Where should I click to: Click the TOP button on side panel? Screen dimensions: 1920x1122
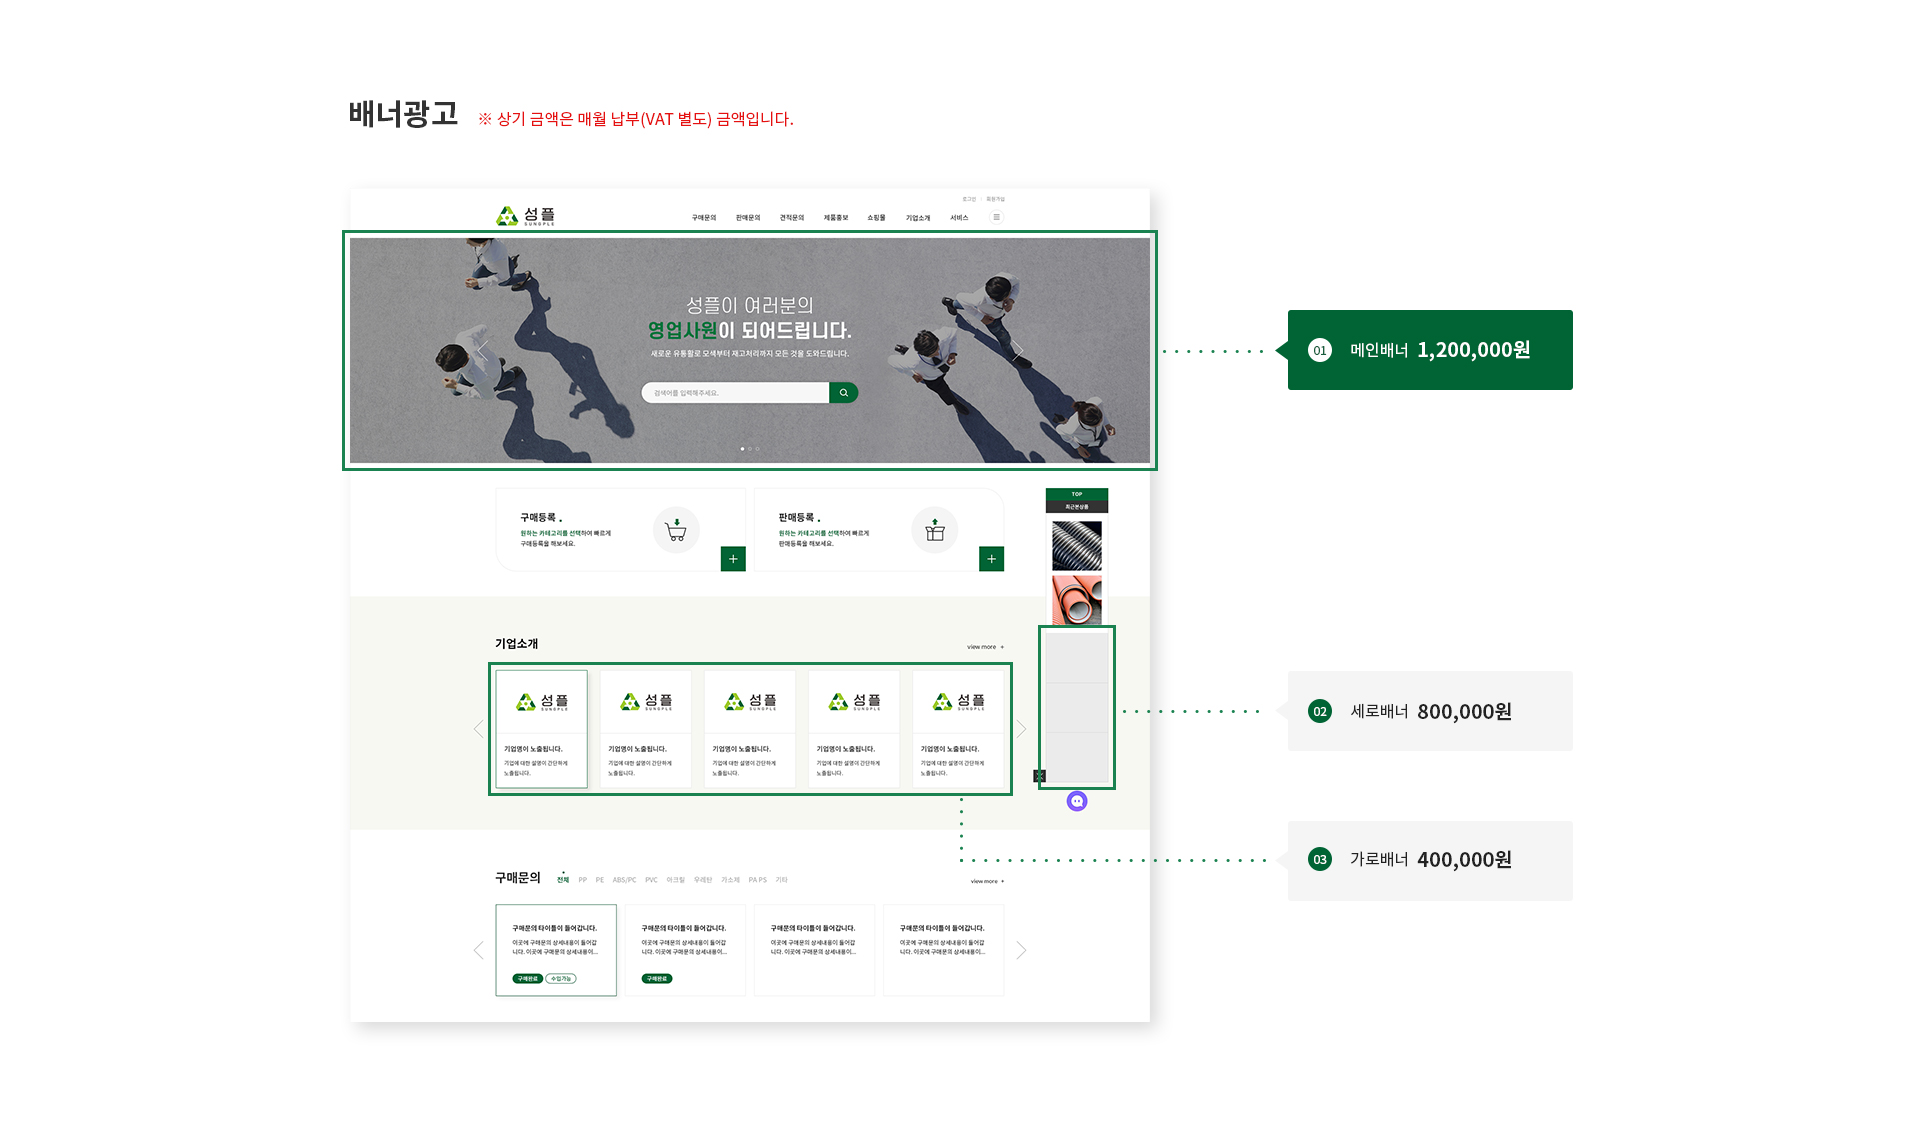pos(1077,494)
